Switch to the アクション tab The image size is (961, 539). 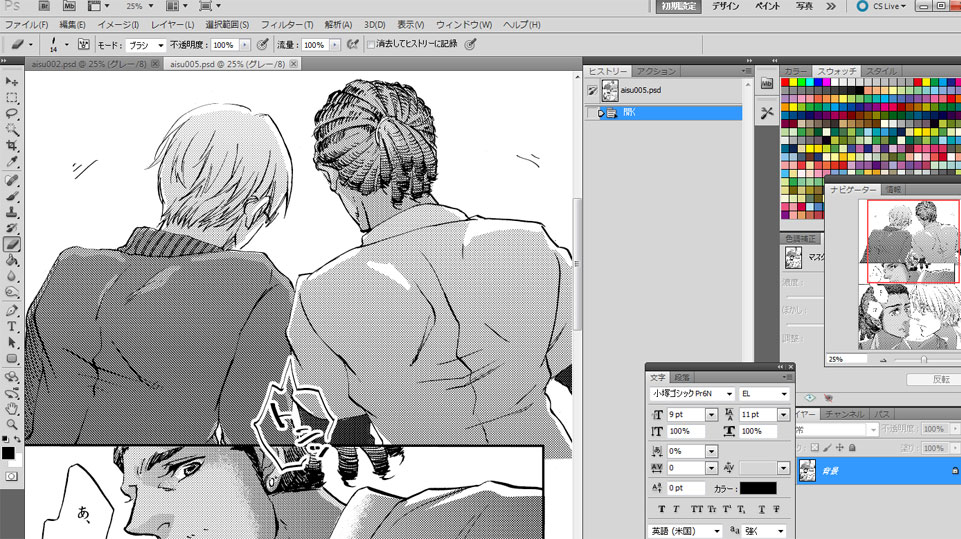click(x=656, y=71)
